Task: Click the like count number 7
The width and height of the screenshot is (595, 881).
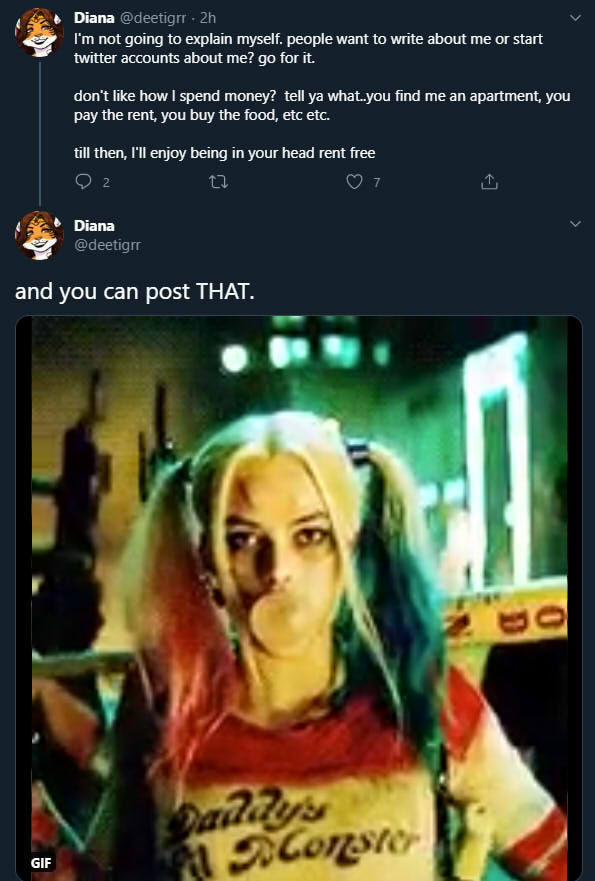Action: (x=376, y=182)
